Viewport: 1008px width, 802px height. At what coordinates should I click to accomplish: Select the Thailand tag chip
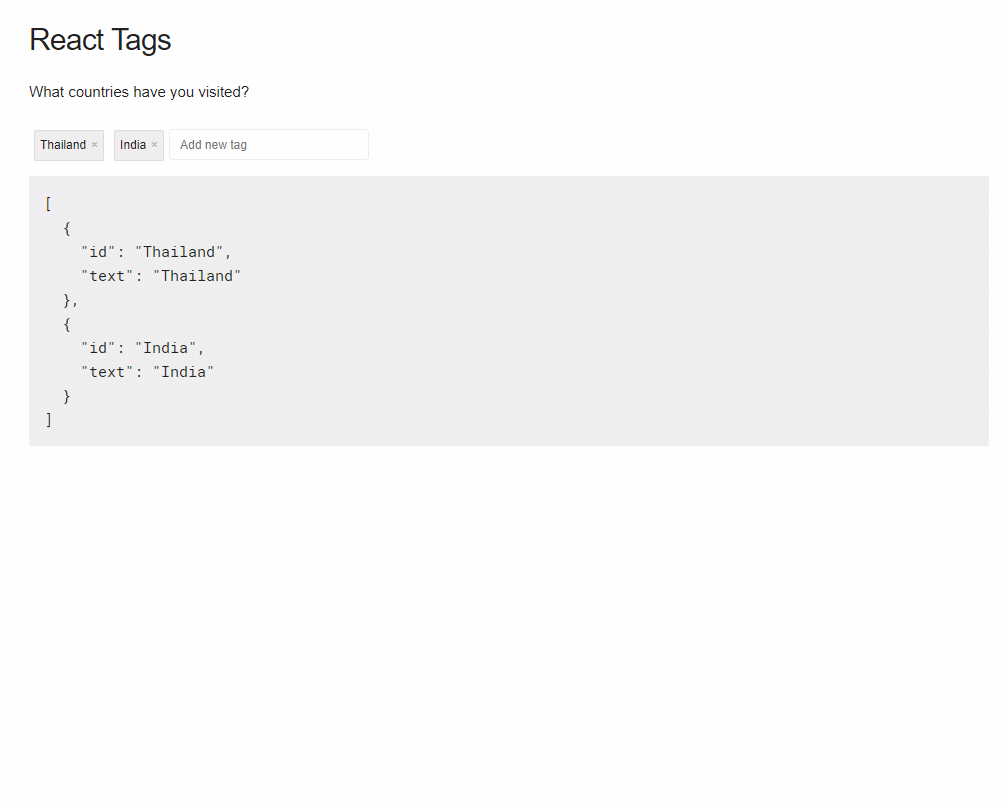(x=62, y=144)
